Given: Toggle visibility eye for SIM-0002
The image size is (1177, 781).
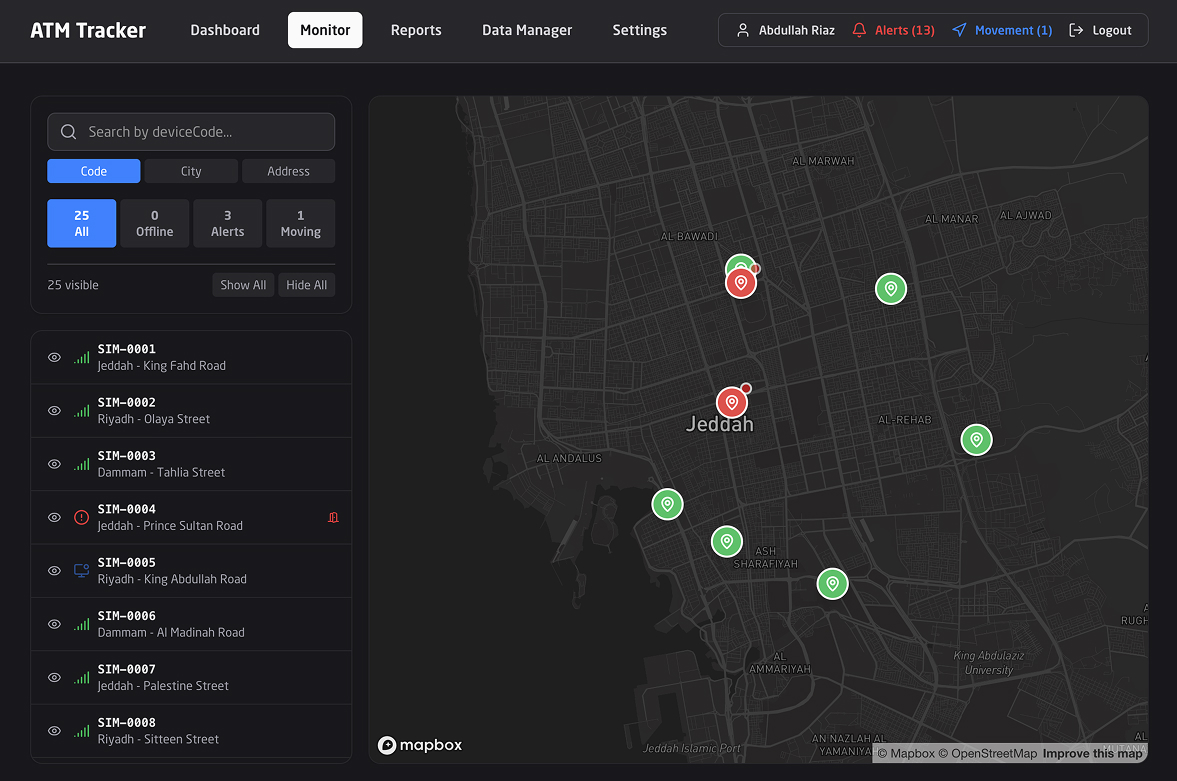Looking at the screenshot, I should (54, 411).
